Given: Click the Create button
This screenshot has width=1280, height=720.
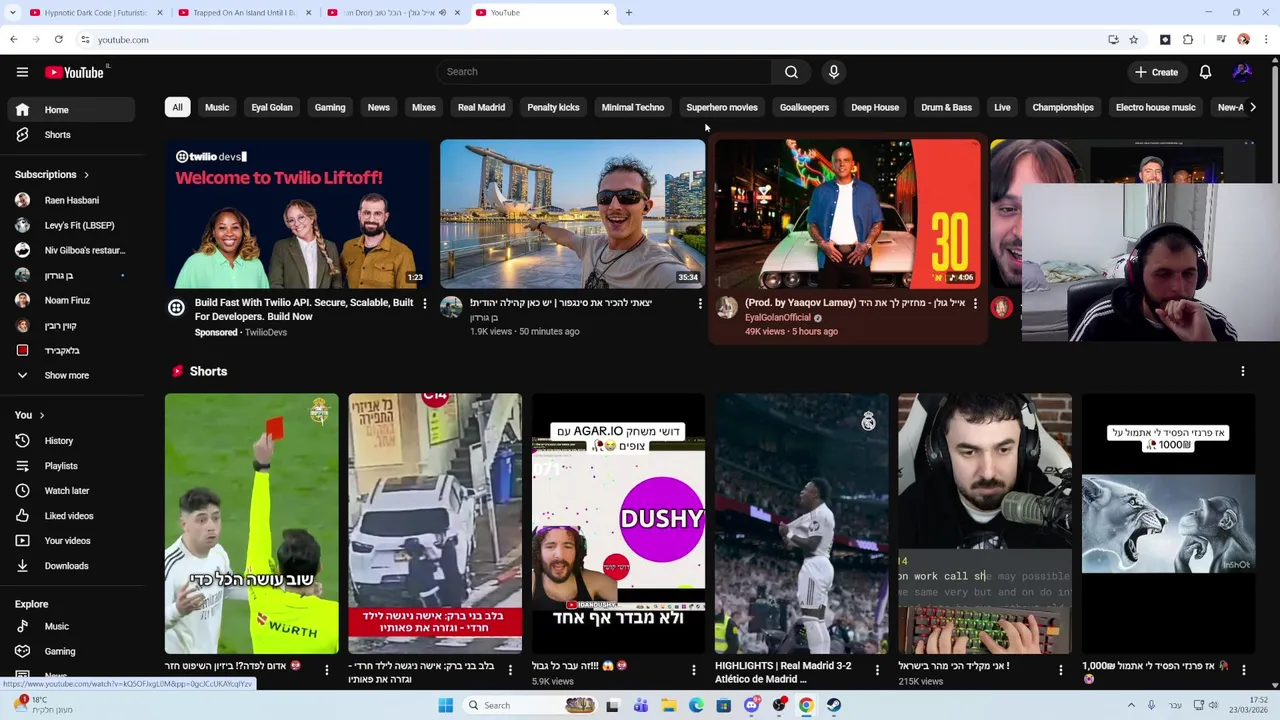Looking at the screenshot, I should 1156,72.
